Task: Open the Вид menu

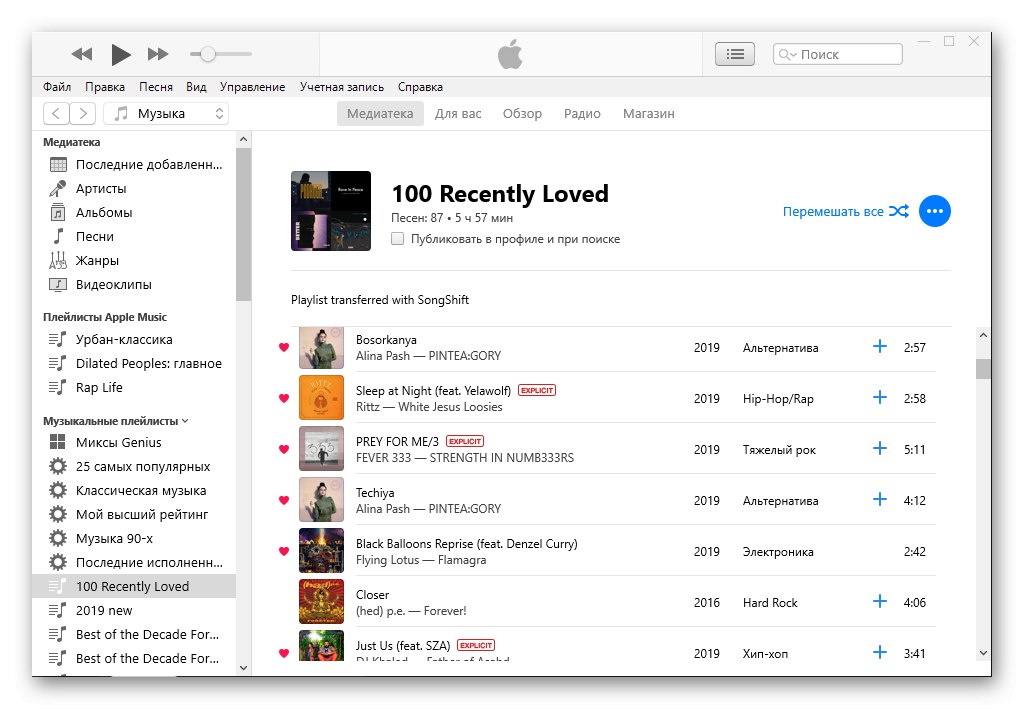Action: [196, 87]
